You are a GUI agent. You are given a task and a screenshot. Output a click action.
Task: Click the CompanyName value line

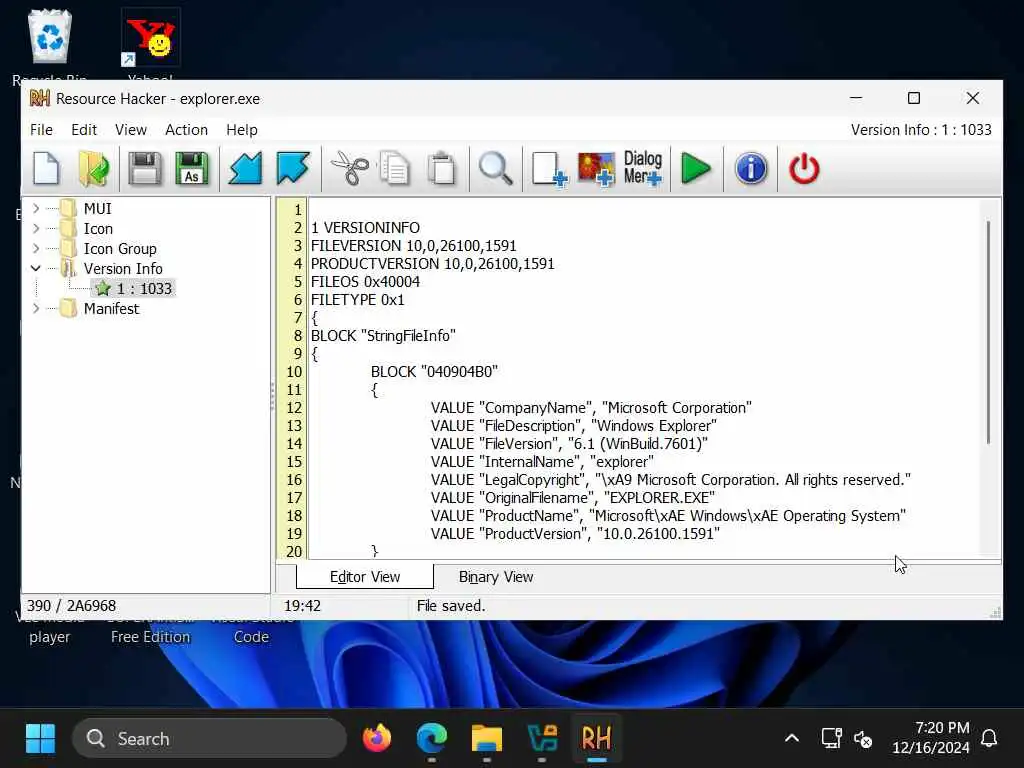coord(591,408)
